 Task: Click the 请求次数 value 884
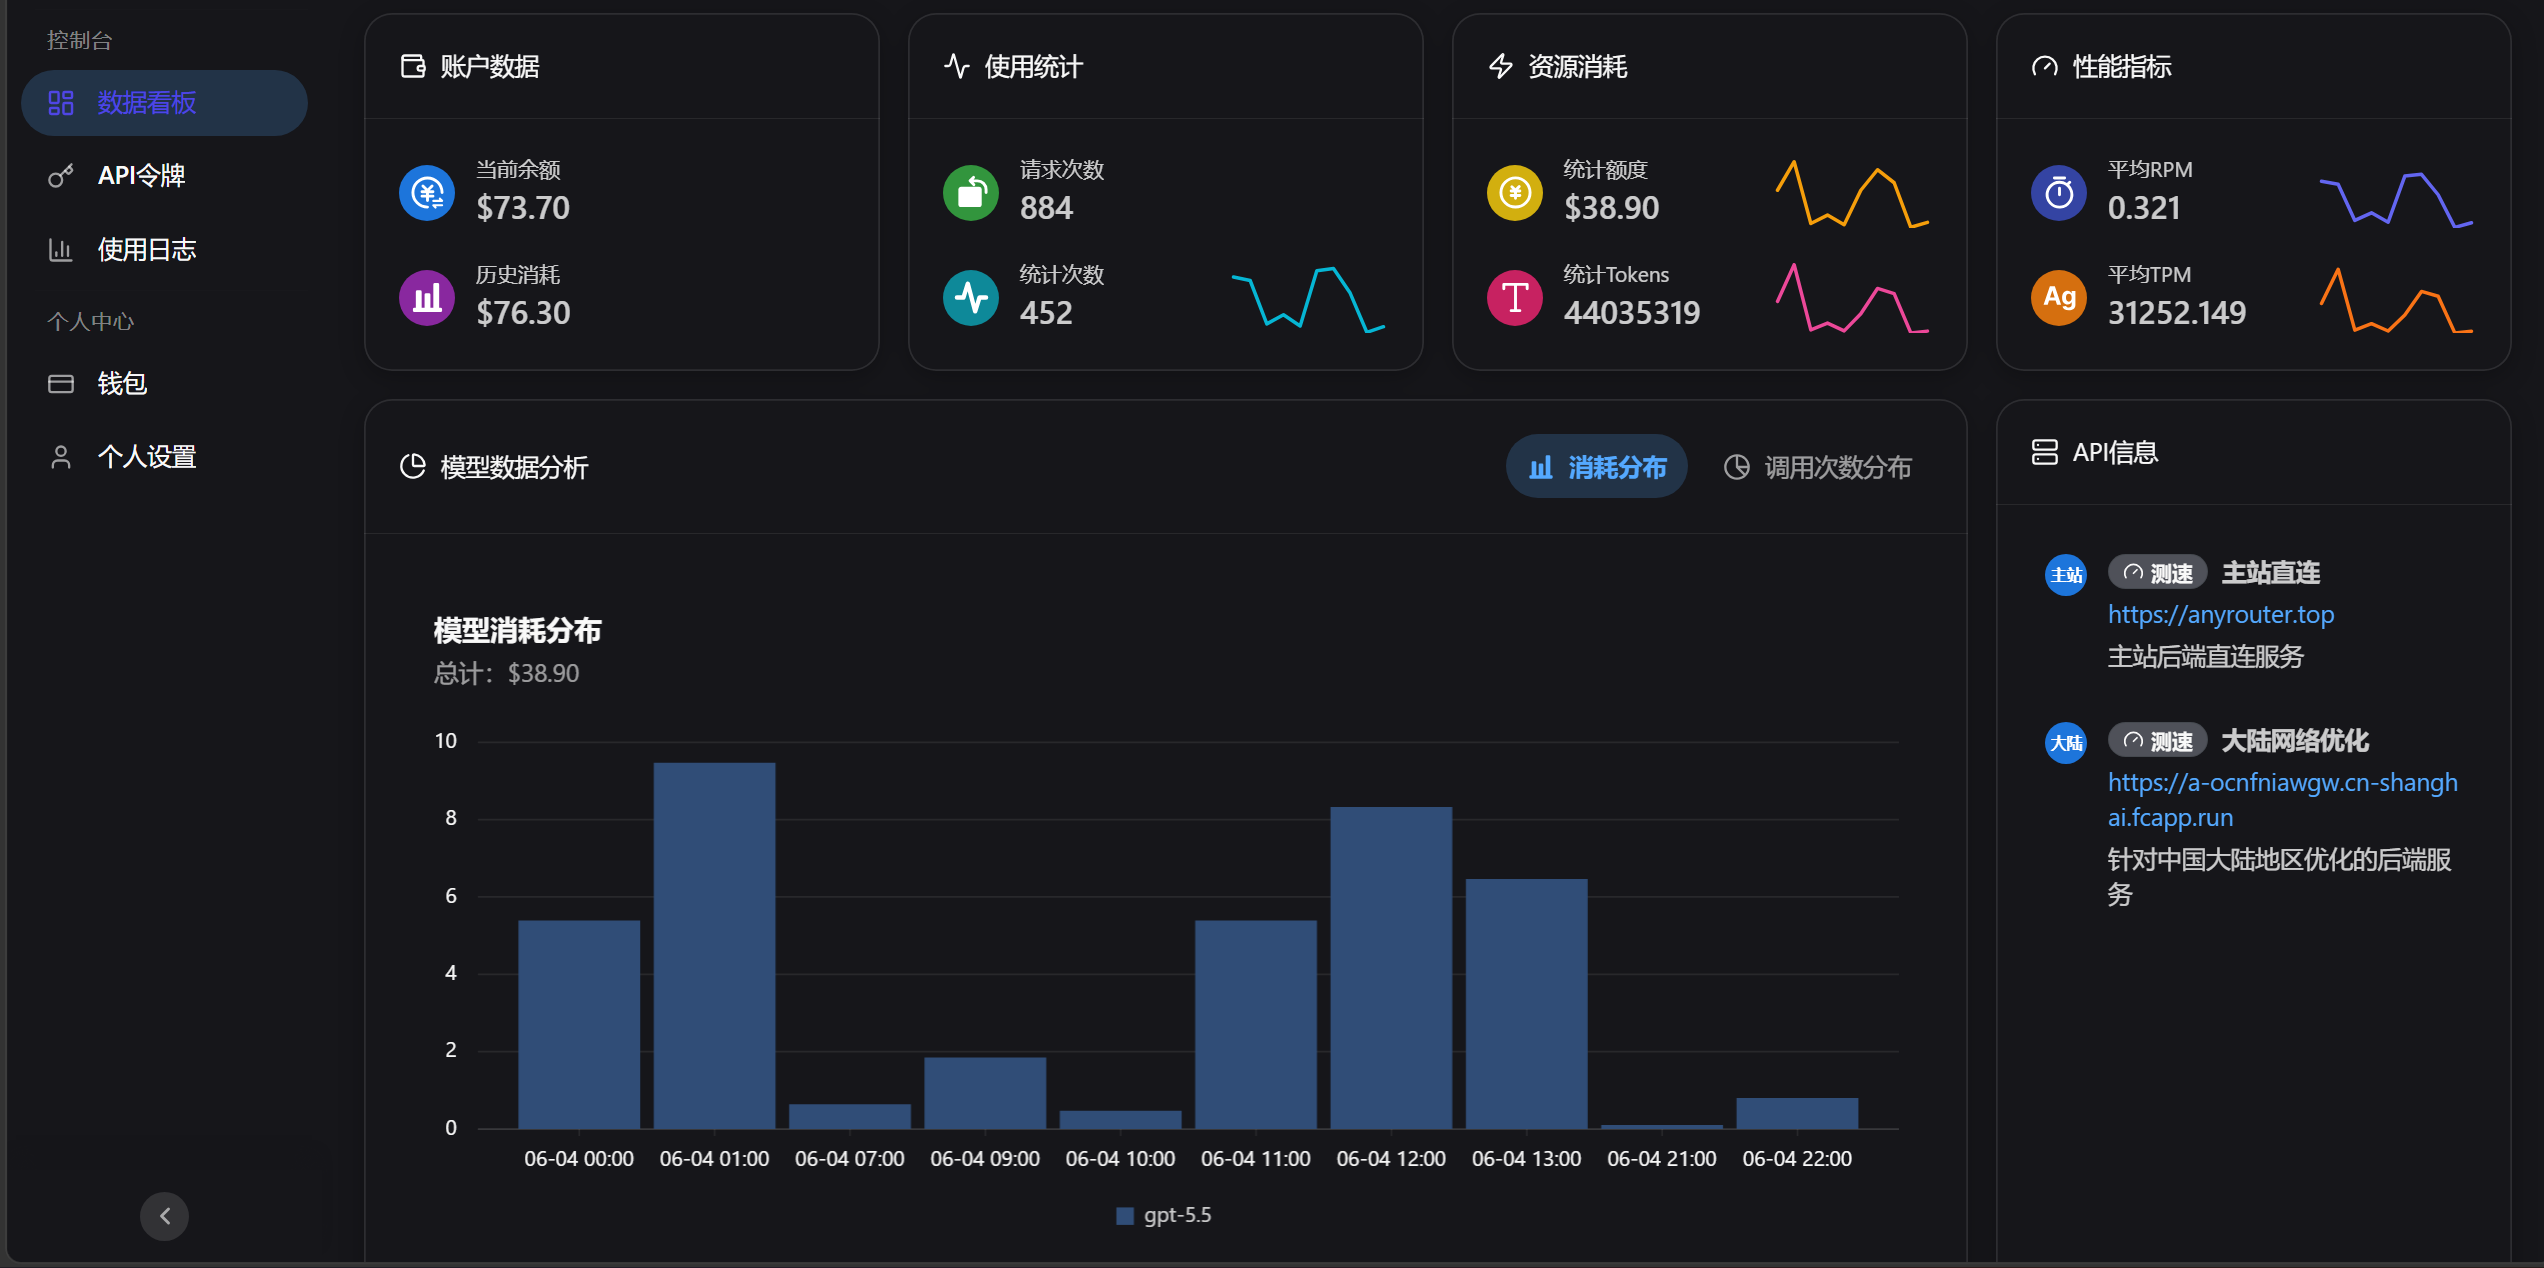click(1046, 208)
